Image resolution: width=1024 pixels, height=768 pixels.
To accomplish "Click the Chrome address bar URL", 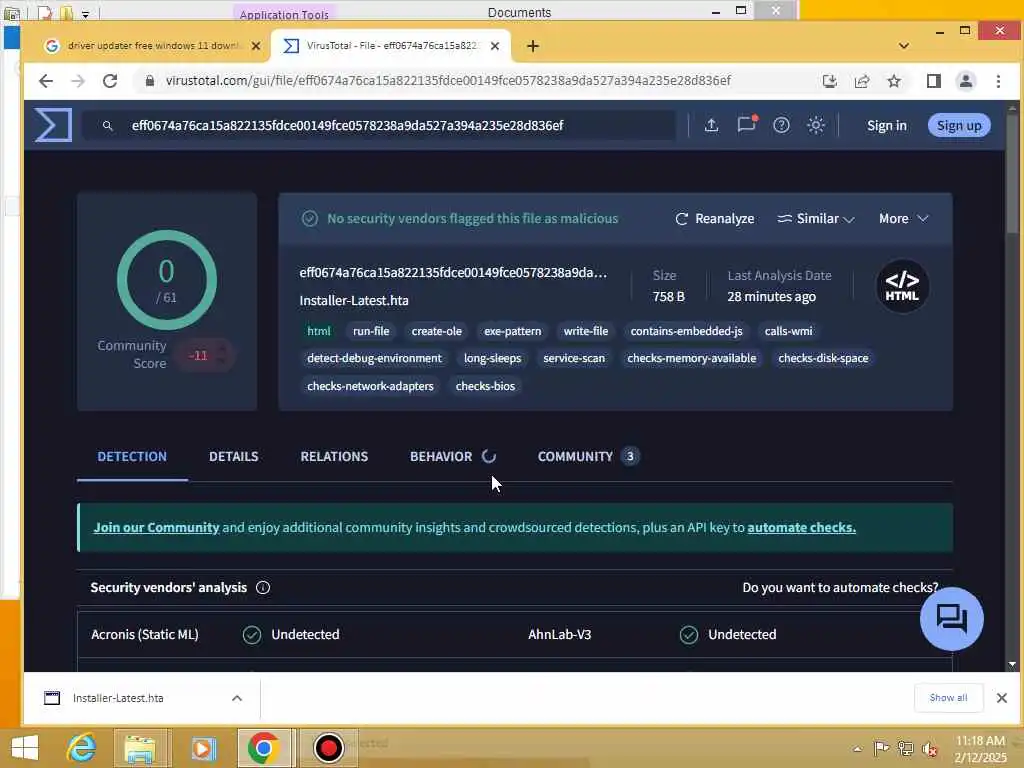I will (448, 80).
